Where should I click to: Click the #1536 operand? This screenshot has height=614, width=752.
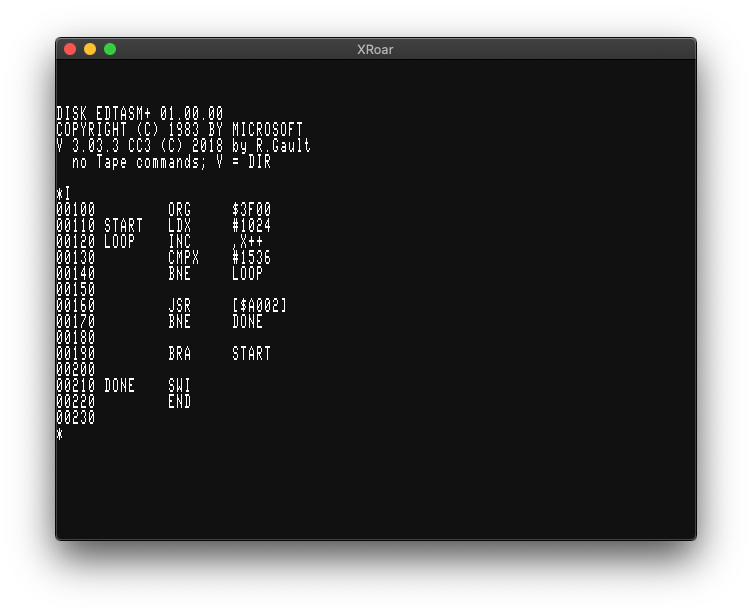tap(251, 258)
